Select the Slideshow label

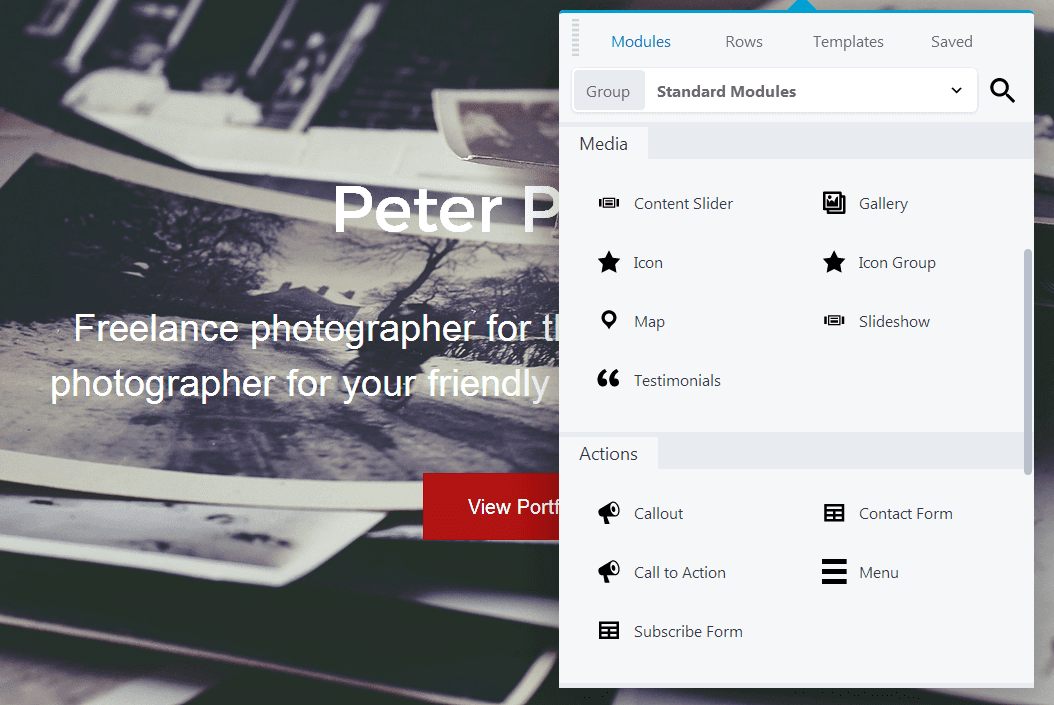[x=894, y=322]
